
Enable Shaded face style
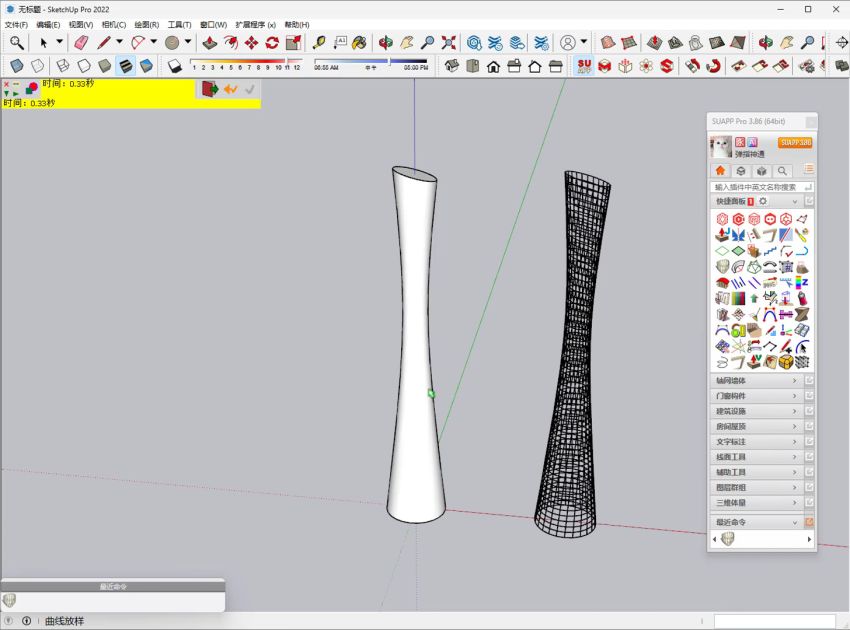(105, 66)
